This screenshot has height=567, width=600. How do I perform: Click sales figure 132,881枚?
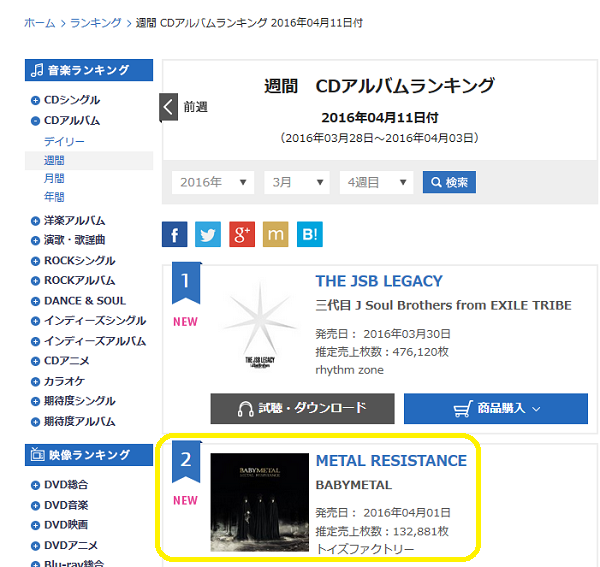421,531
